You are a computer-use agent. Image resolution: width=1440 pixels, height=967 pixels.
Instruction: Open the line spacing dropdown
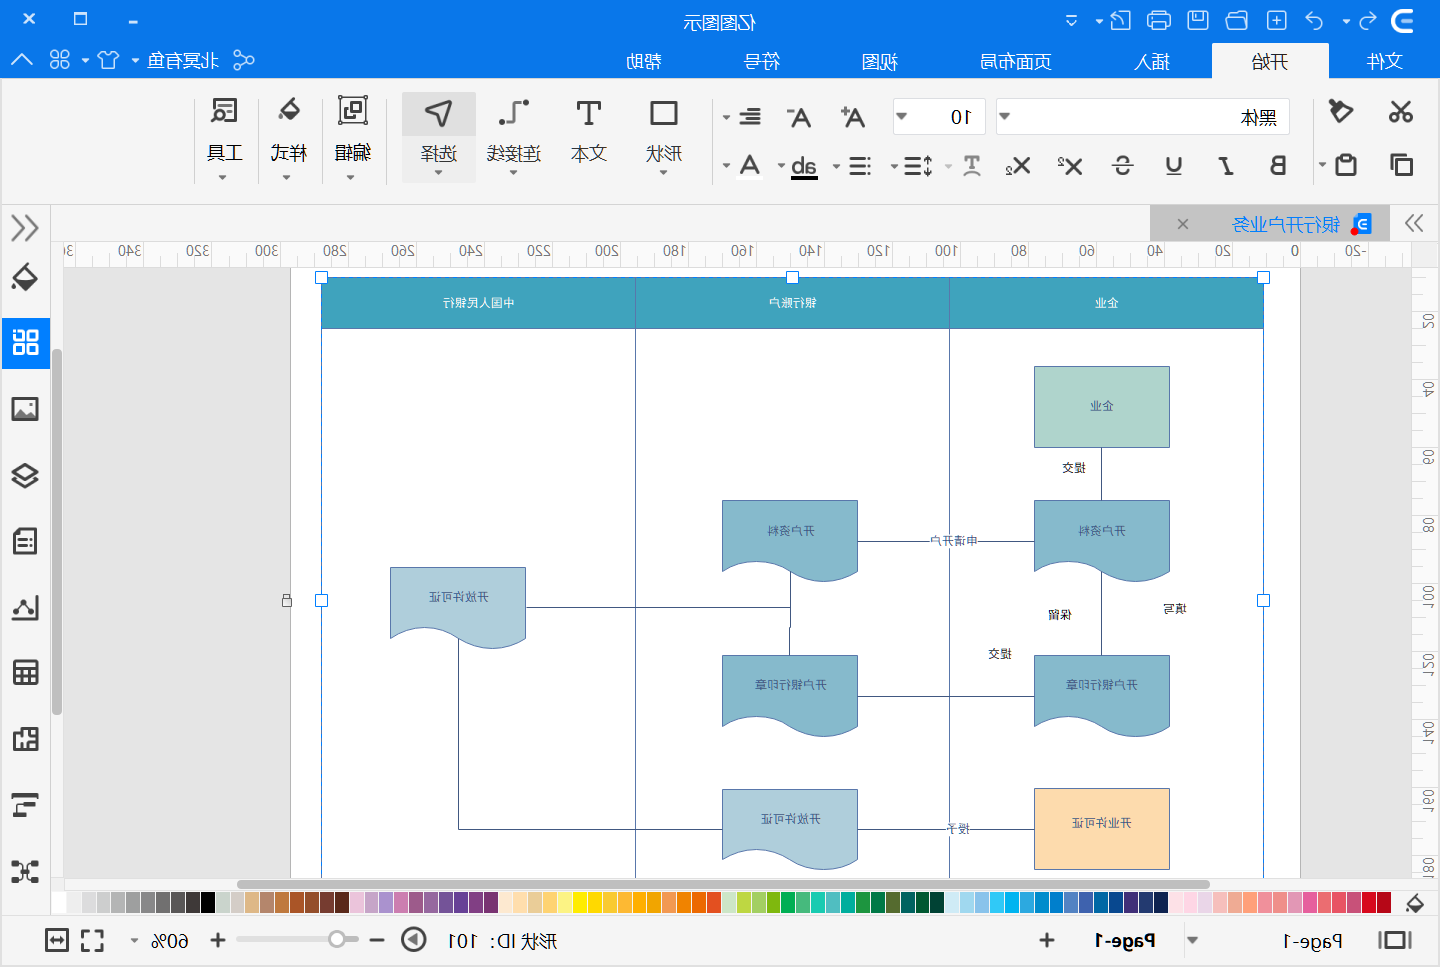tap(912, 165)
